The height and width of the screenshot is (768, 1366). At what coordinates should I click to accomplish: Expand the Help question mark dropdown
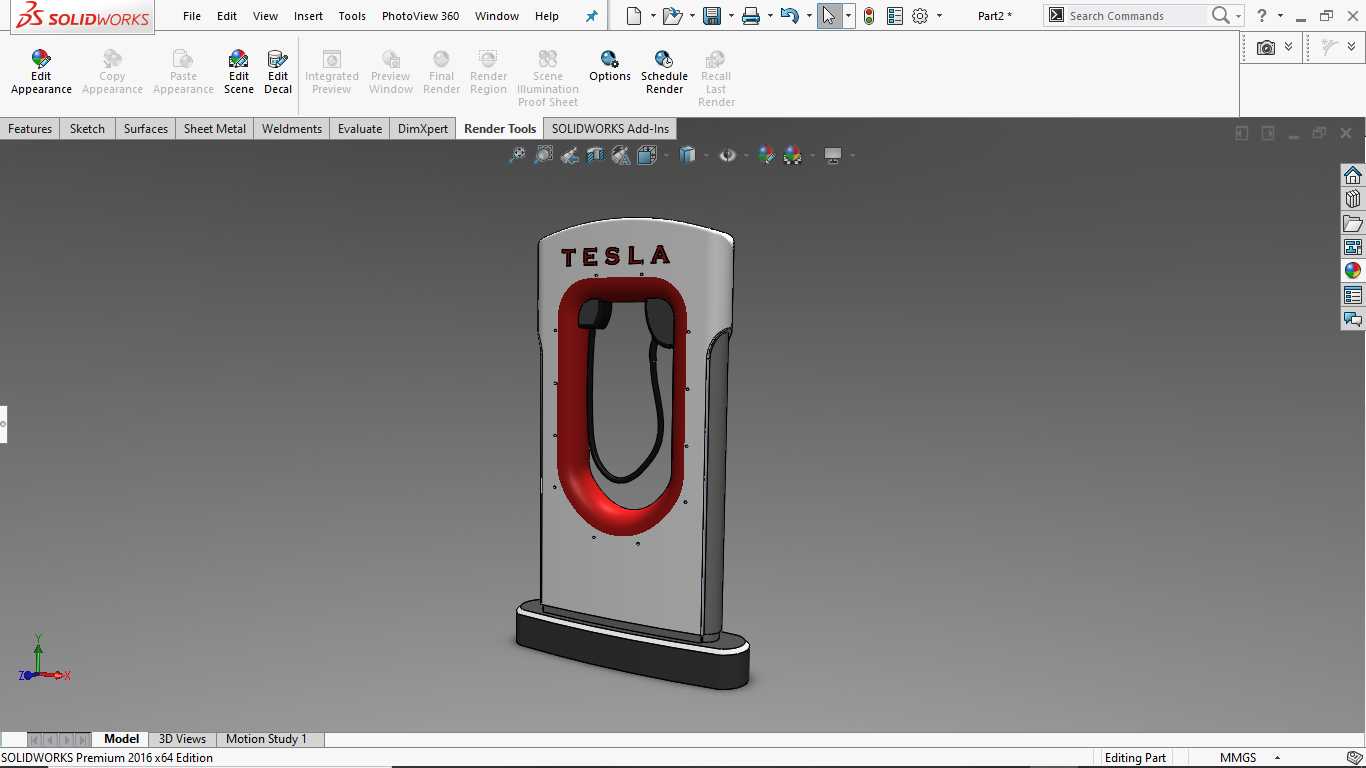1280,16
